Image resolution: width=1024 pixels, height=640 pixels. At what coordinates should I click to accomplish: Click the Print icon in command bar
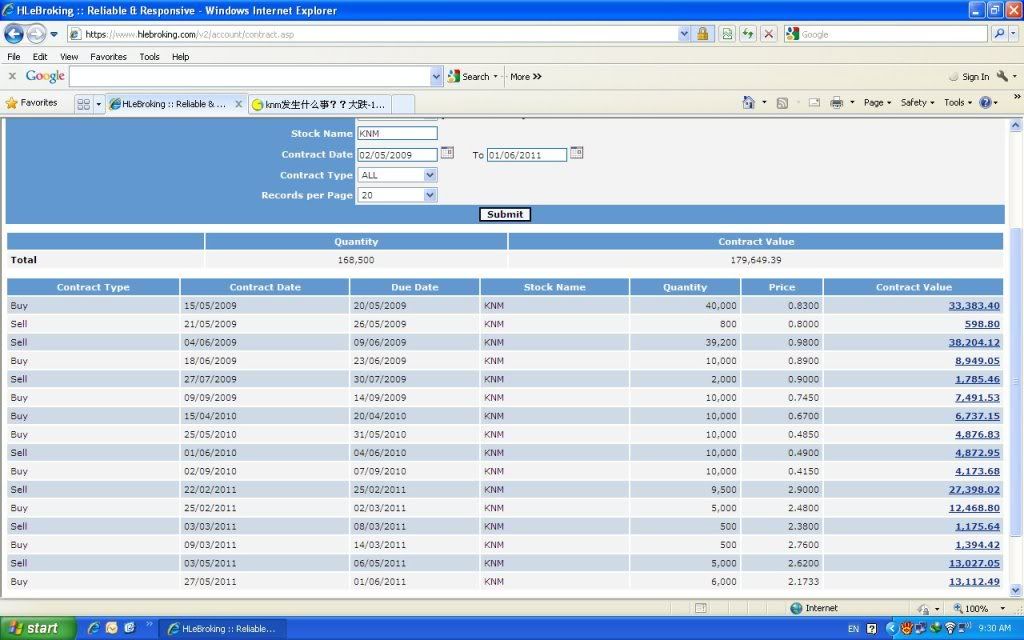click(x=836, y=103)
